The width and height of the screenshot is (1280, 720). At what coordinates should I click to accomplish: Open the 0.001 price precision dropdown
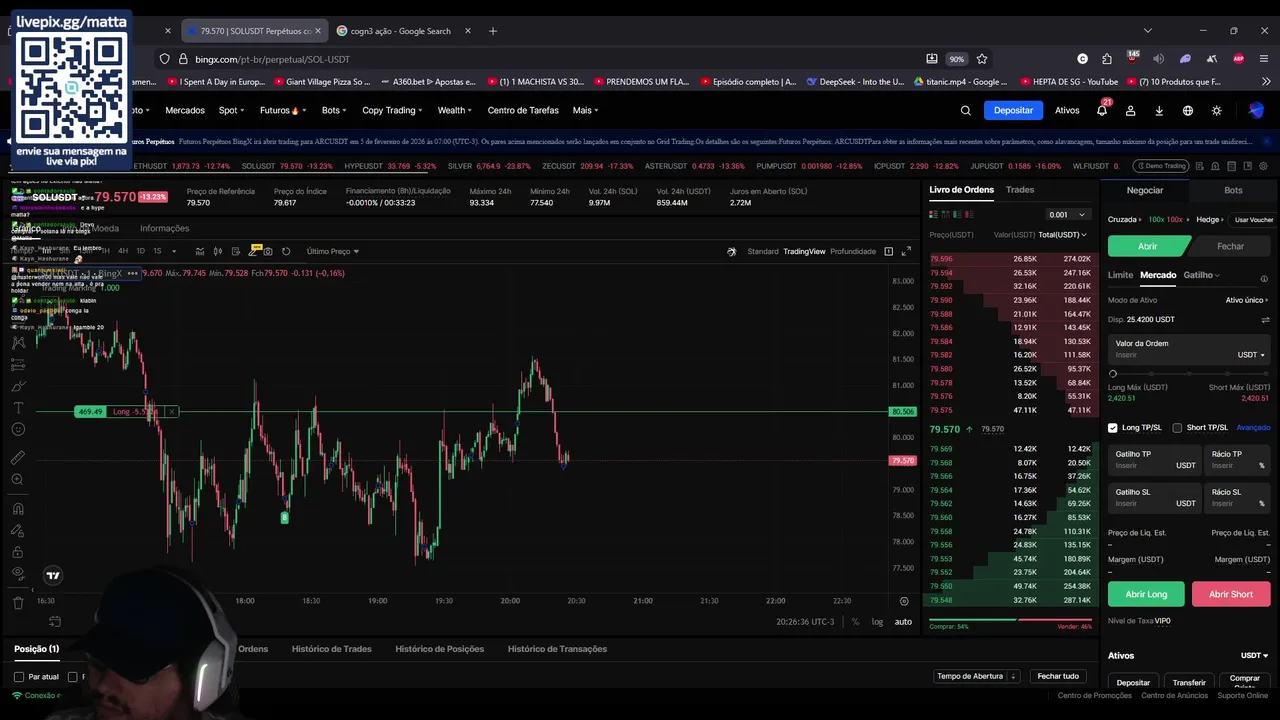[1066, 214]
